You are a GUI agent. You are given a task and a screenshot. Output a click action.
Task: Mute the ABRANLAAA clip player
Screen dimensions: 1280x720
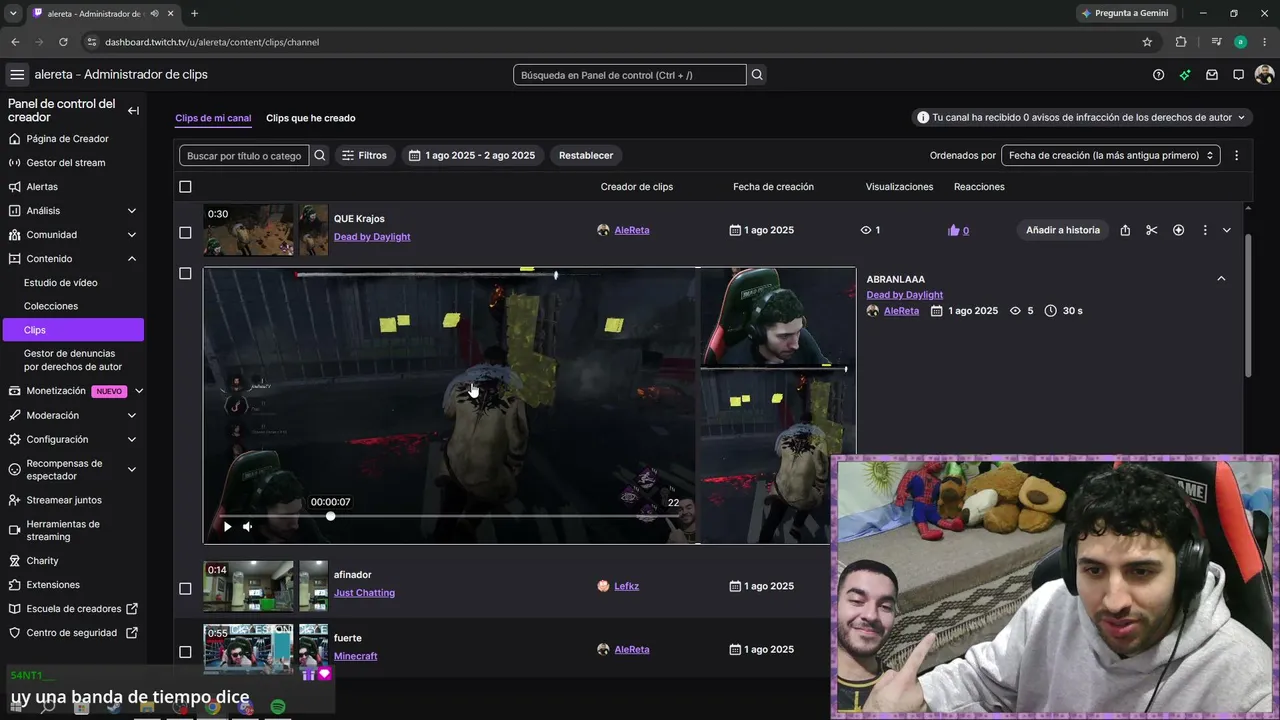(x=247, y=526)
